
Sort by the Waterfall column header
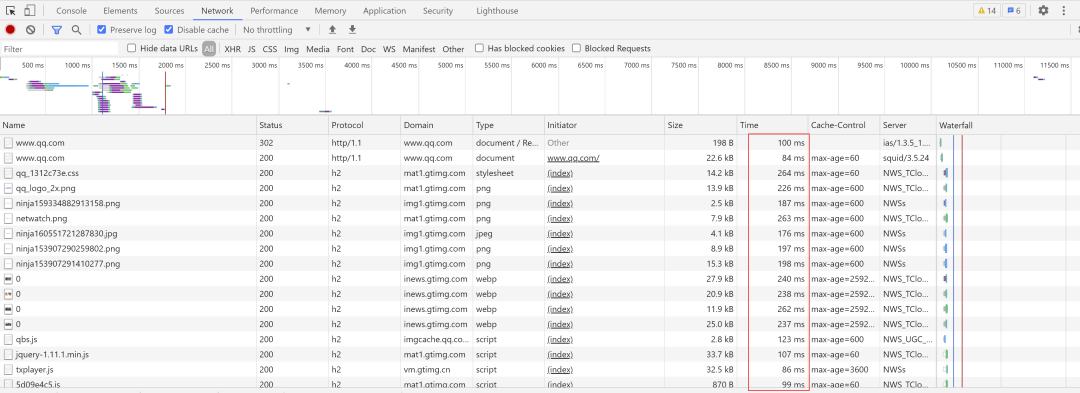coord(1008,125)
